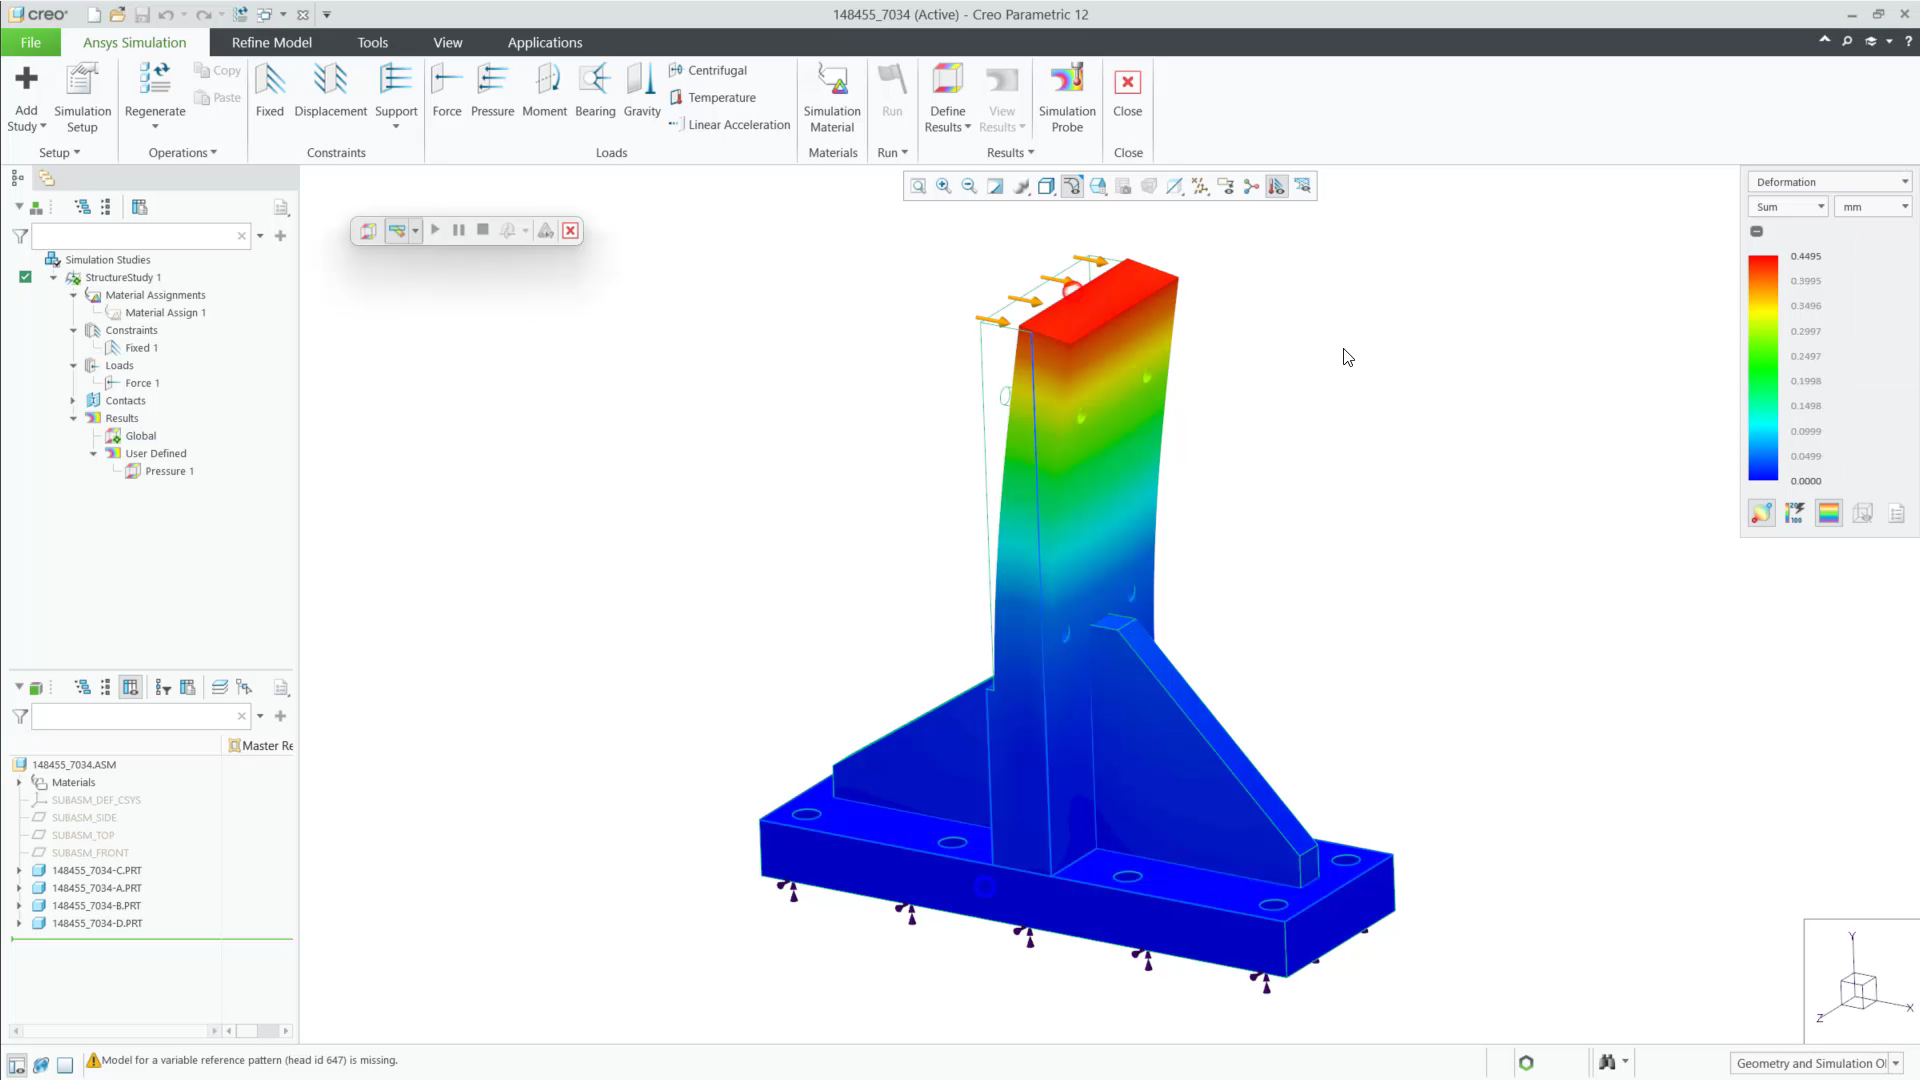
Task: Click the rainbow color legend swatch
Action: [x=1829, y=512]
